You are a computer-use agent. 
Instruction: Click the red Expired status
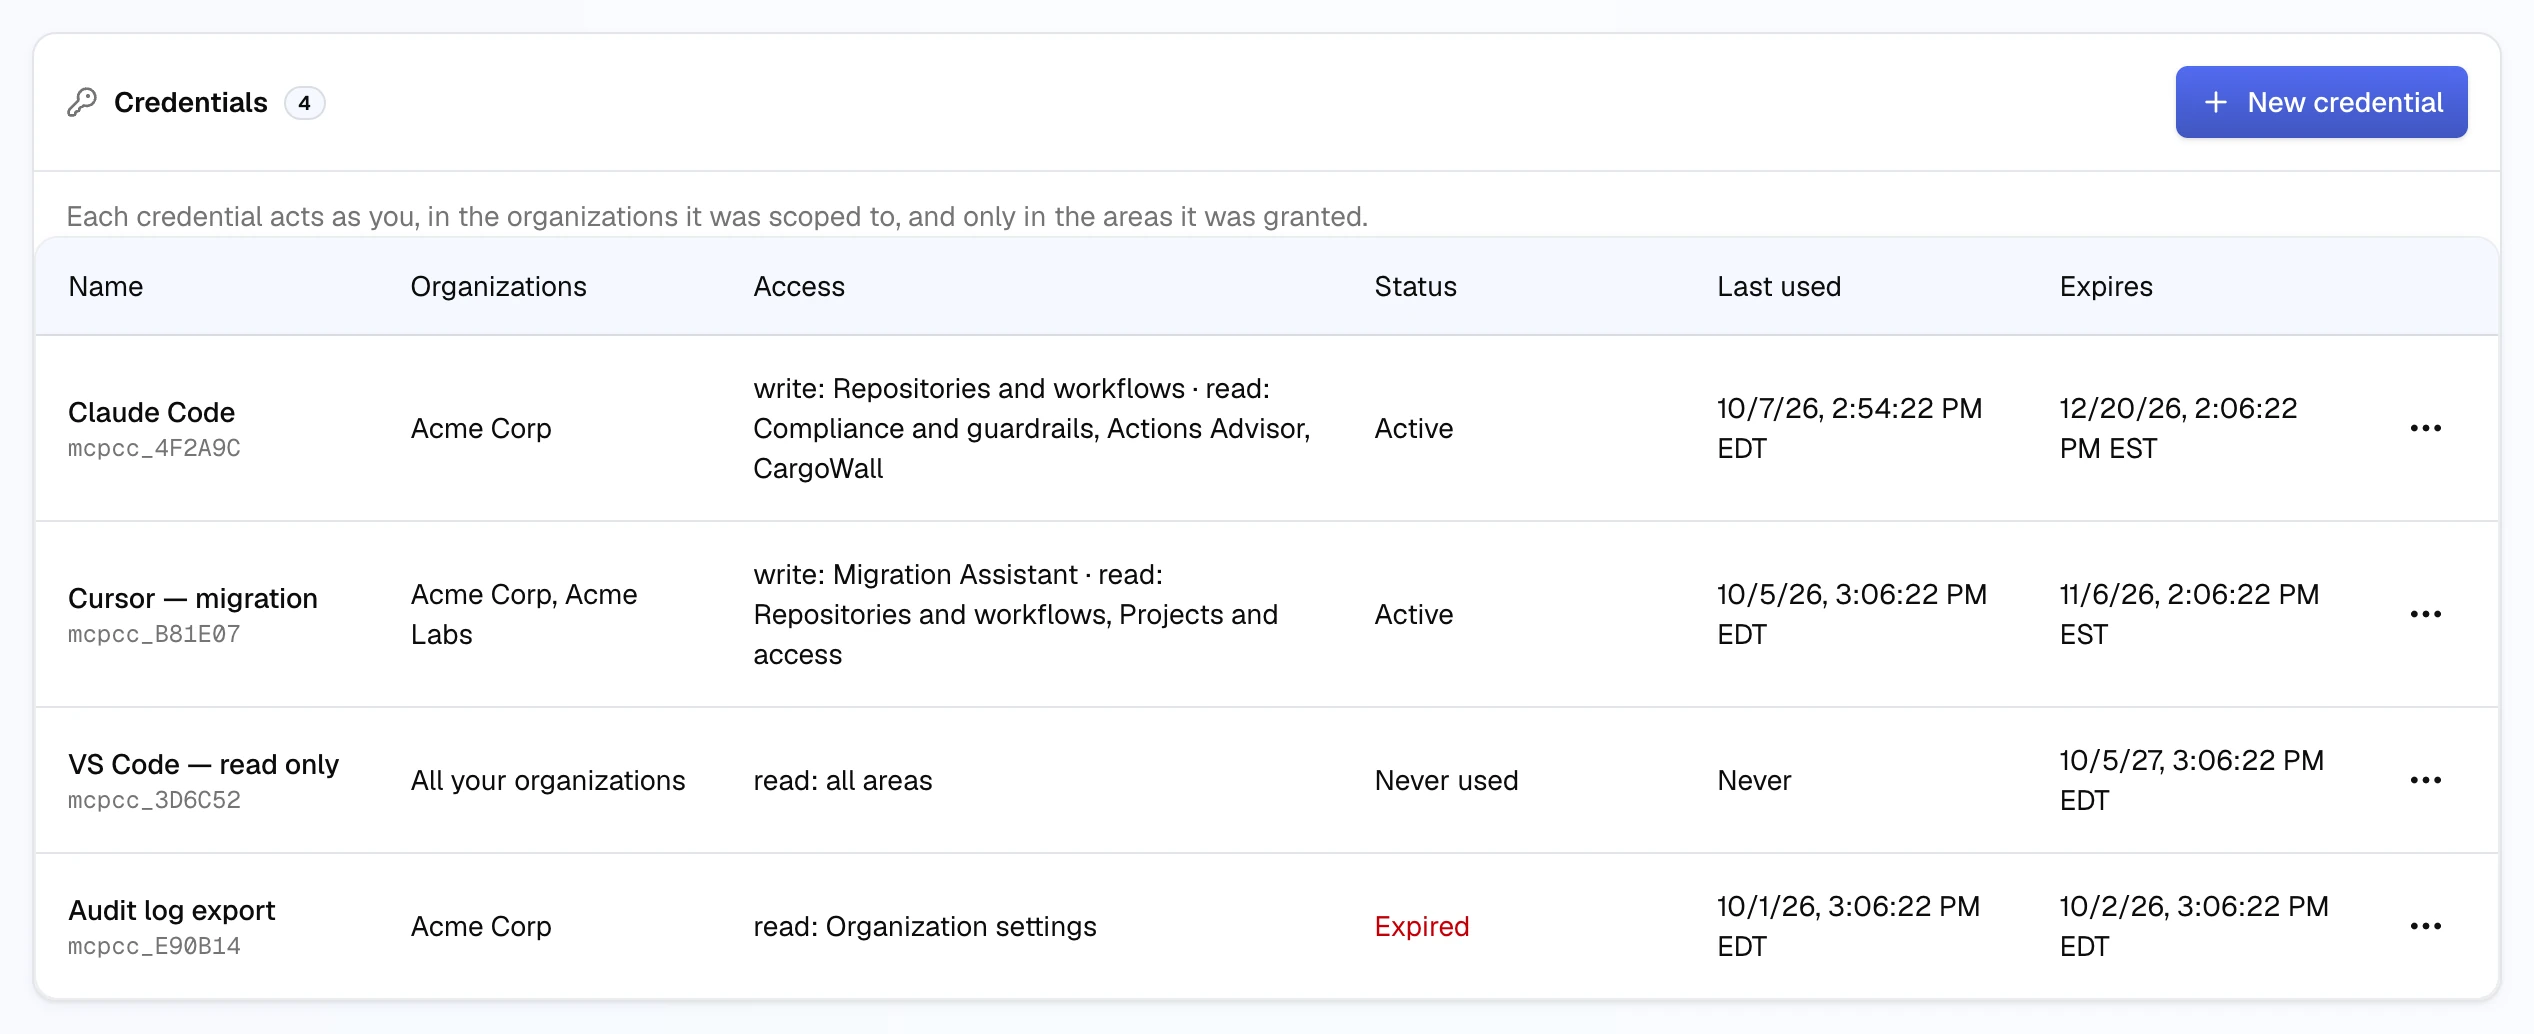(x=1422, y=926)
